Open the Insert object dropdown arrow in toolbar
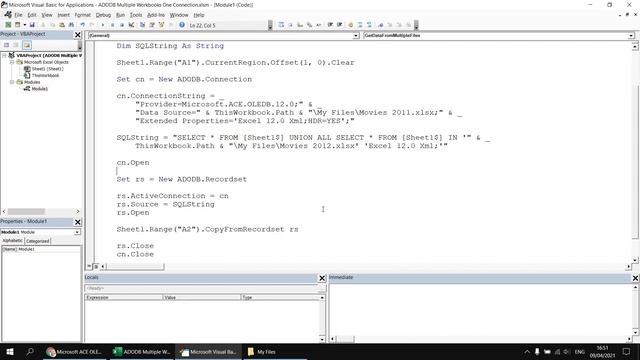 click(x=24, y=25)
